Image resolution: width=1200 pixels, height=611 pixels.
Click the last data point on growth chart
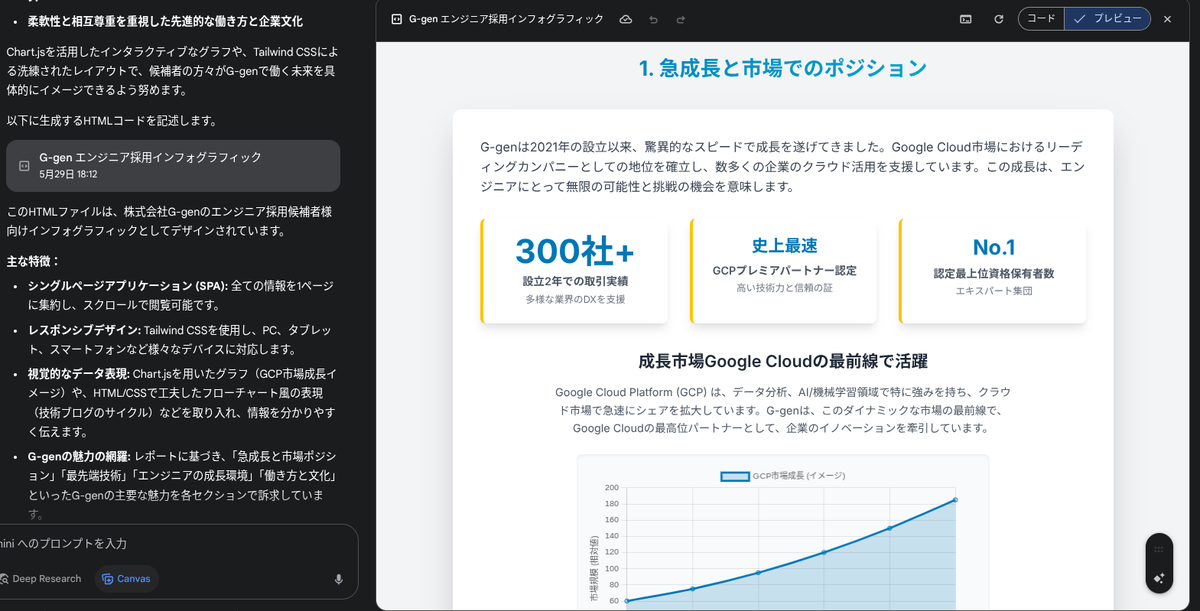[x=955, y=499]
